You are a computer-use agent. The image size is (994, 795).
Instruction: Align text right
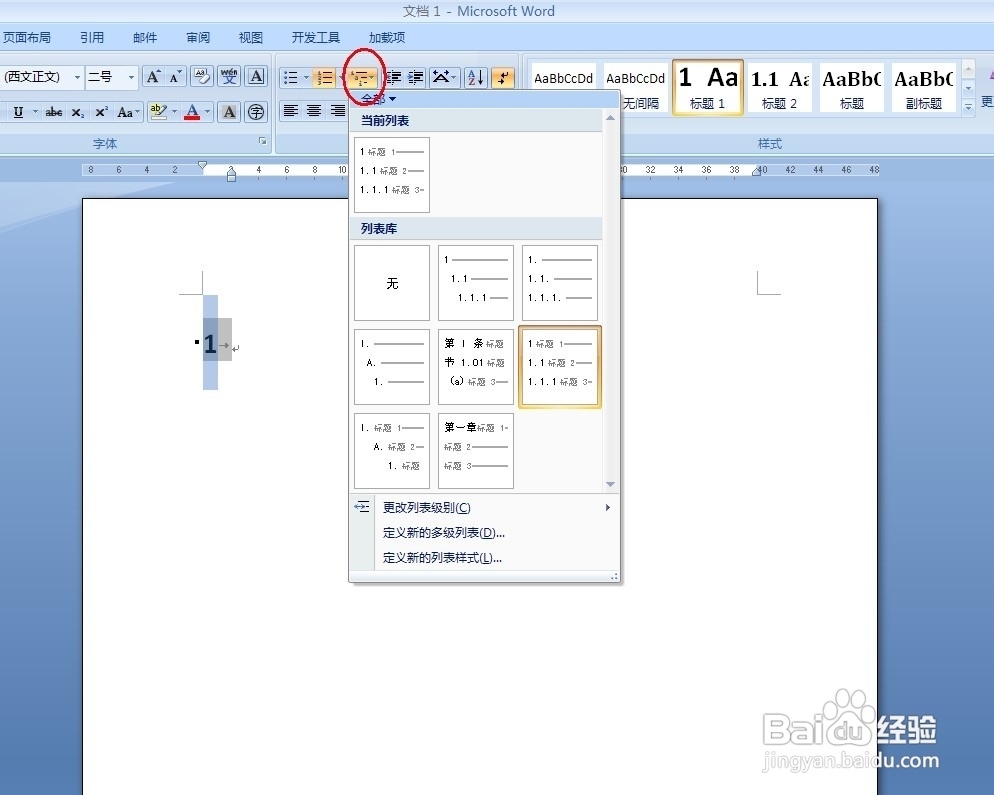338,111
